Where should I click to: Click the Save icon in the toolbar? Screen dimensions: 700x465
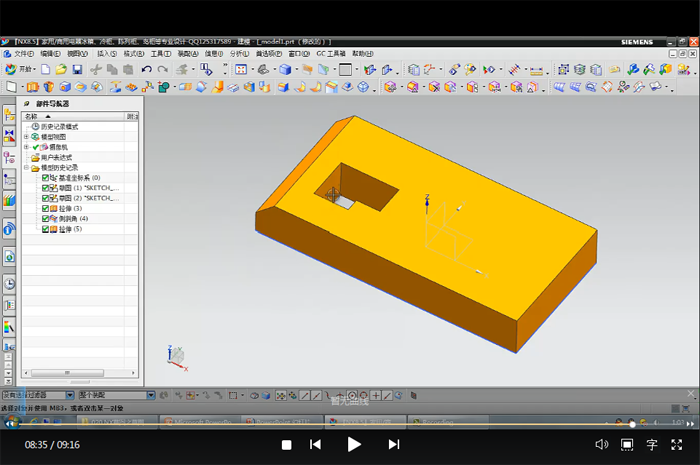[x=76, y=70]
